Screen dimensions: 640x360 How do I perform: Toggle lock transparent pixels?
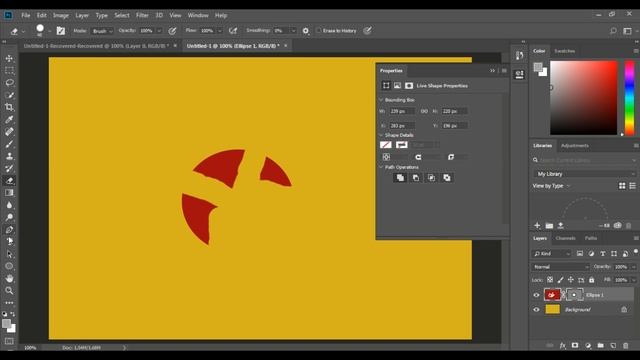coord(550,280)
